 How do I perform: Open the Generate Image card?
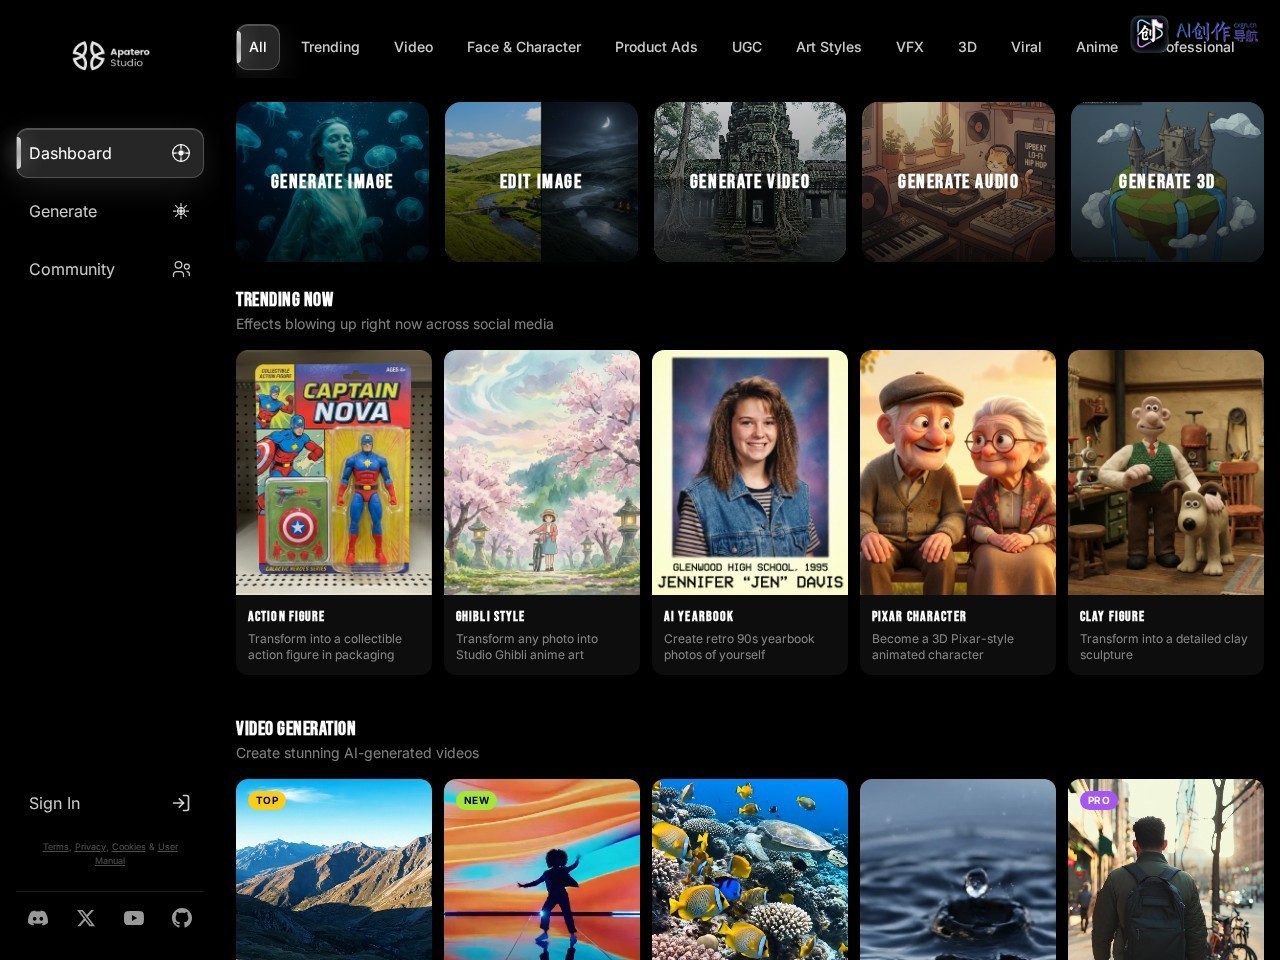point(332,182)
